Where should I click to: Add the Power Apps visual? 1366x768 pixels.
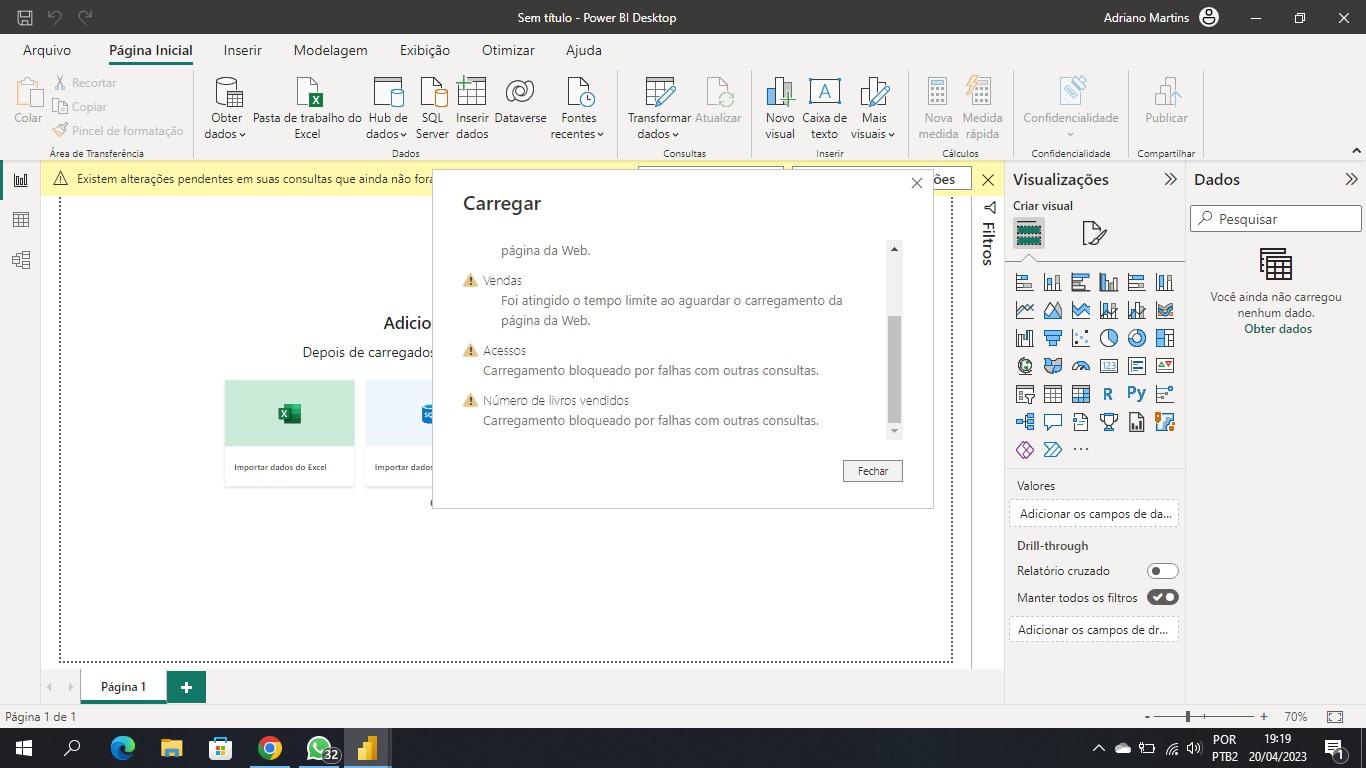click(x=1025, y=450)
